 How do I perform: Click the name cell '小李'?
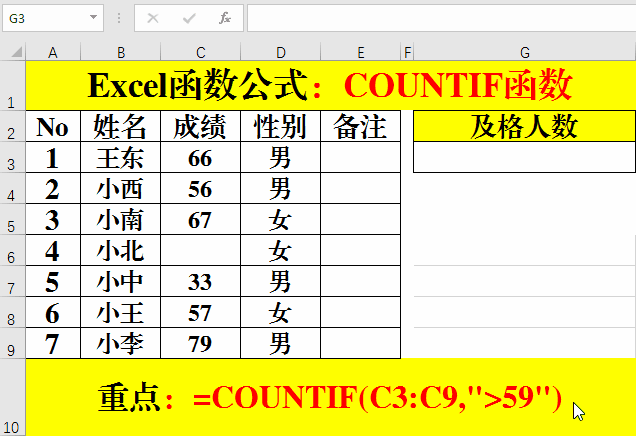point(120,343)
